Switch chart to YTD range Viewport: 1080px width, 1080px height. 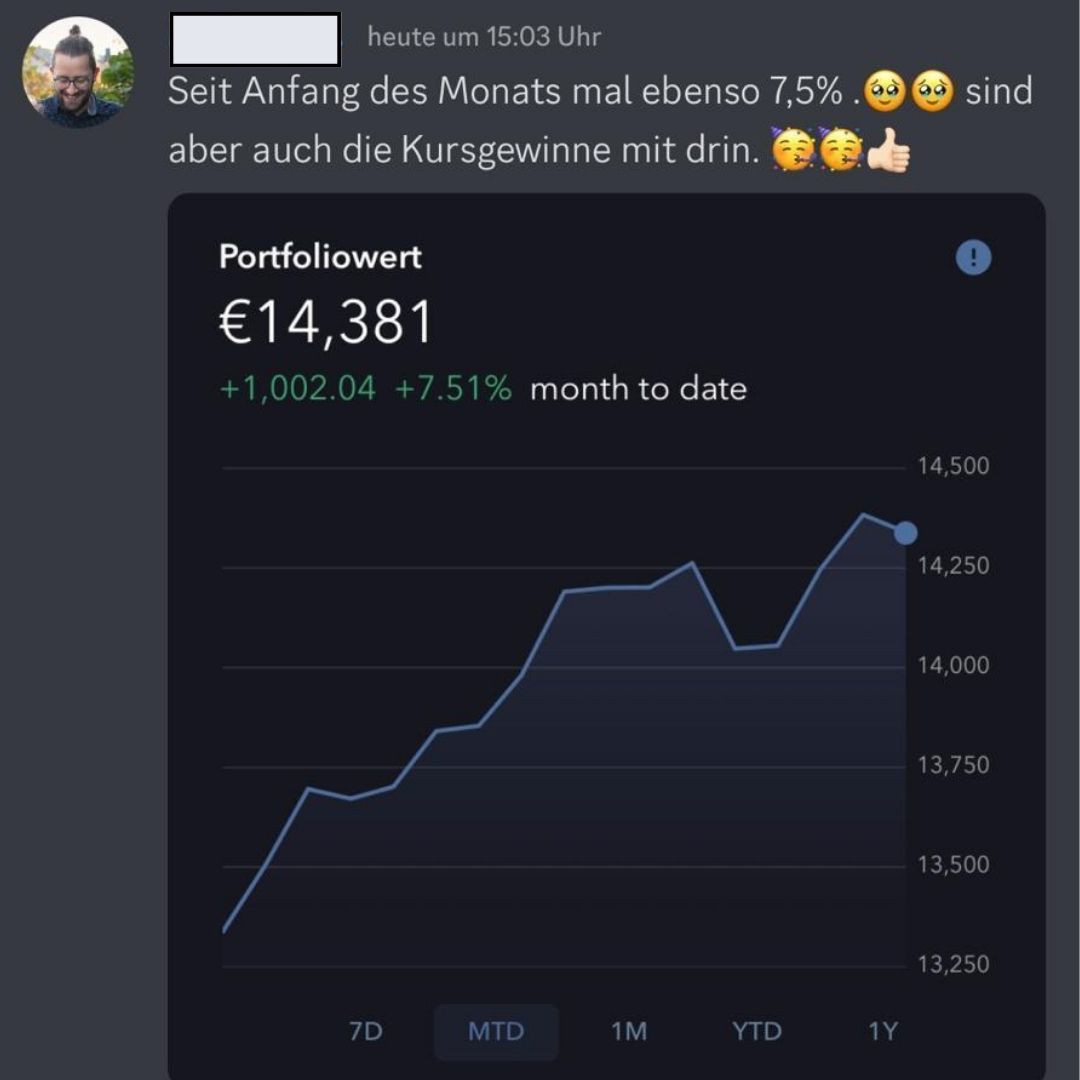(756, 1031)
